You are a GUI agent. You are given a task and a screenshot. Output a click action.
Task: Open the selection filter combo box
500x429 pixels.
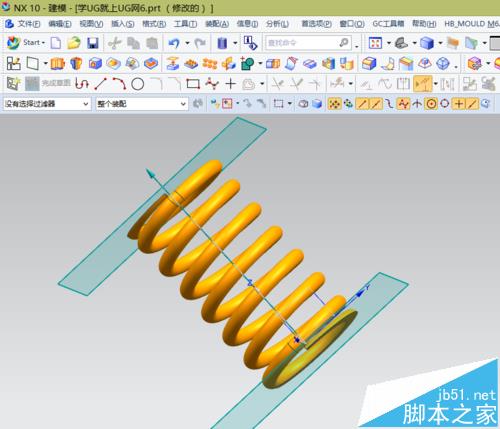pyautogui.click(x=47, y=104)
